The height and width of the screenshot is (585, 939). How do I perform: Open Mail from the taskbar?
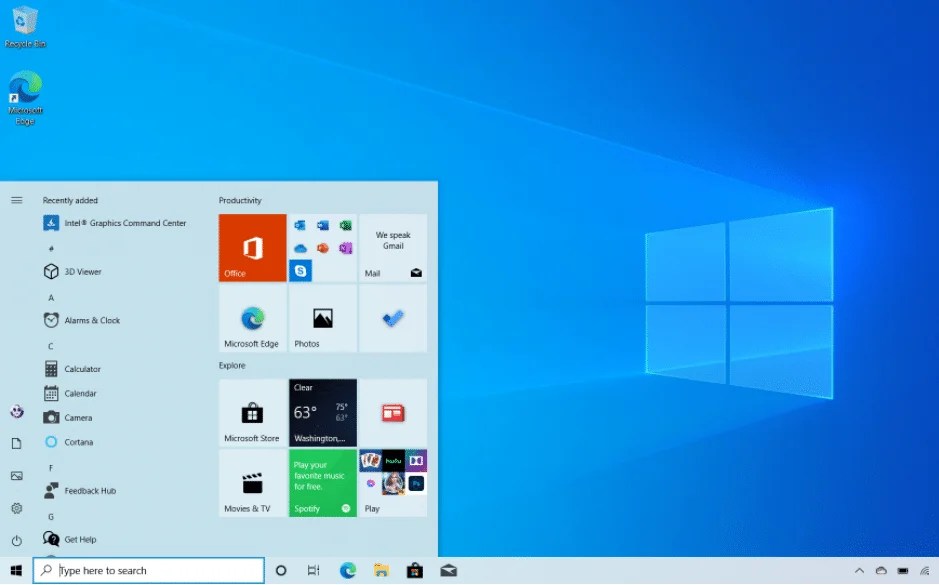(449, 571)
